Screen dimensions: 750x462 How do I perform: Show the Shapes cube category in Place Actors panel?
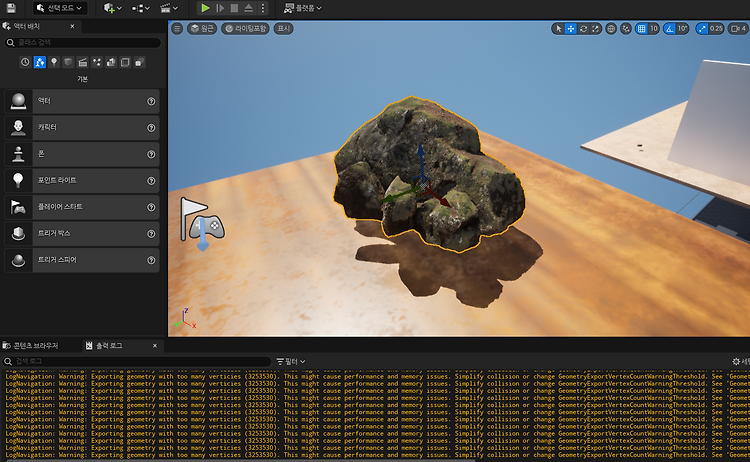[x=68, y=62]
